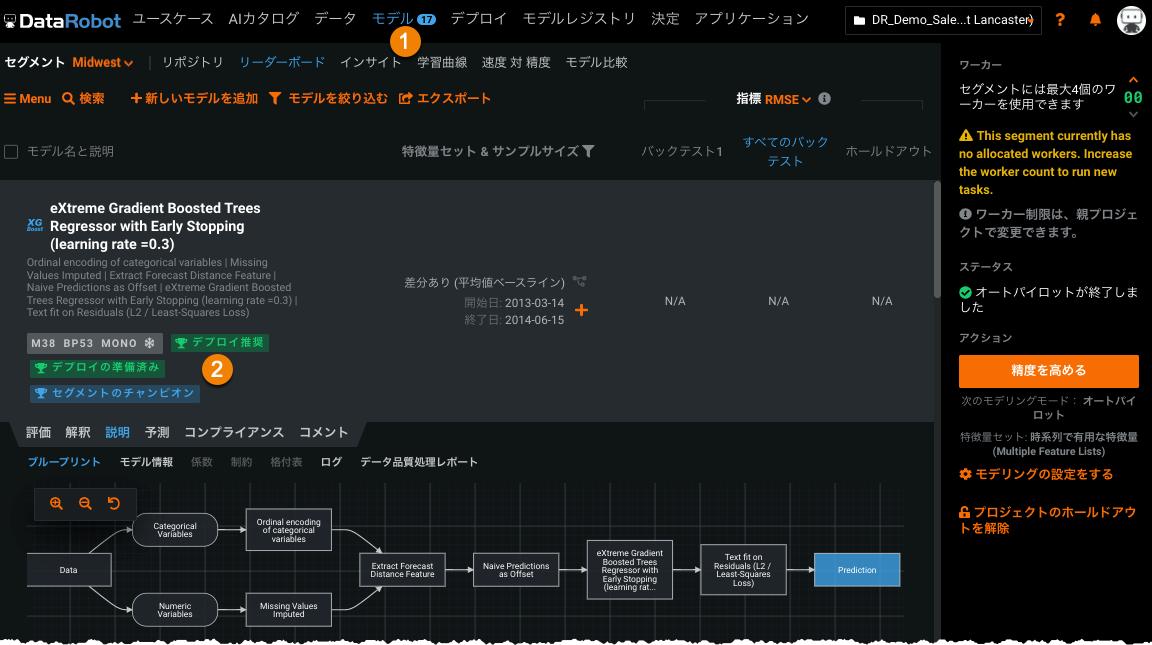Toggle the select-all models checkbox
Viewport: 1152px width, 645px height.
click(x=12, y=152)
